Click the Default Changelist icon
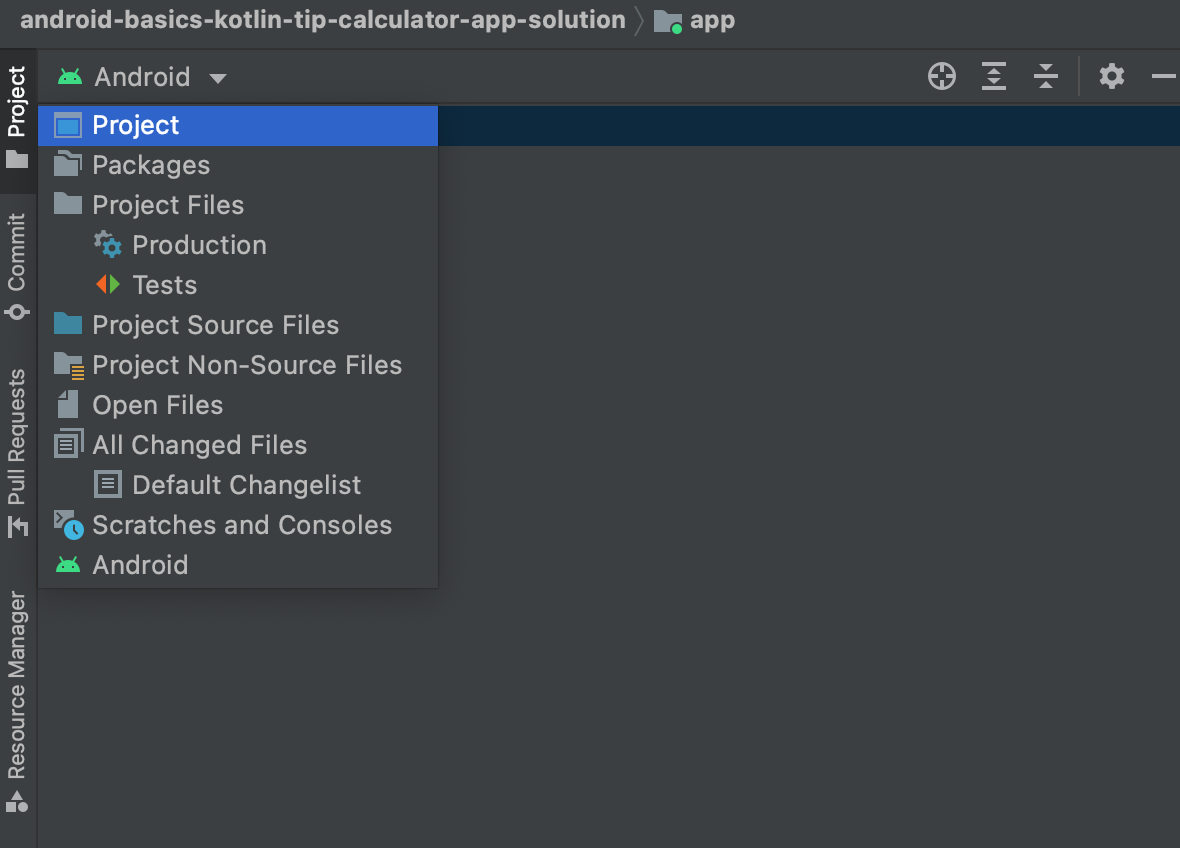 point(108,485)
